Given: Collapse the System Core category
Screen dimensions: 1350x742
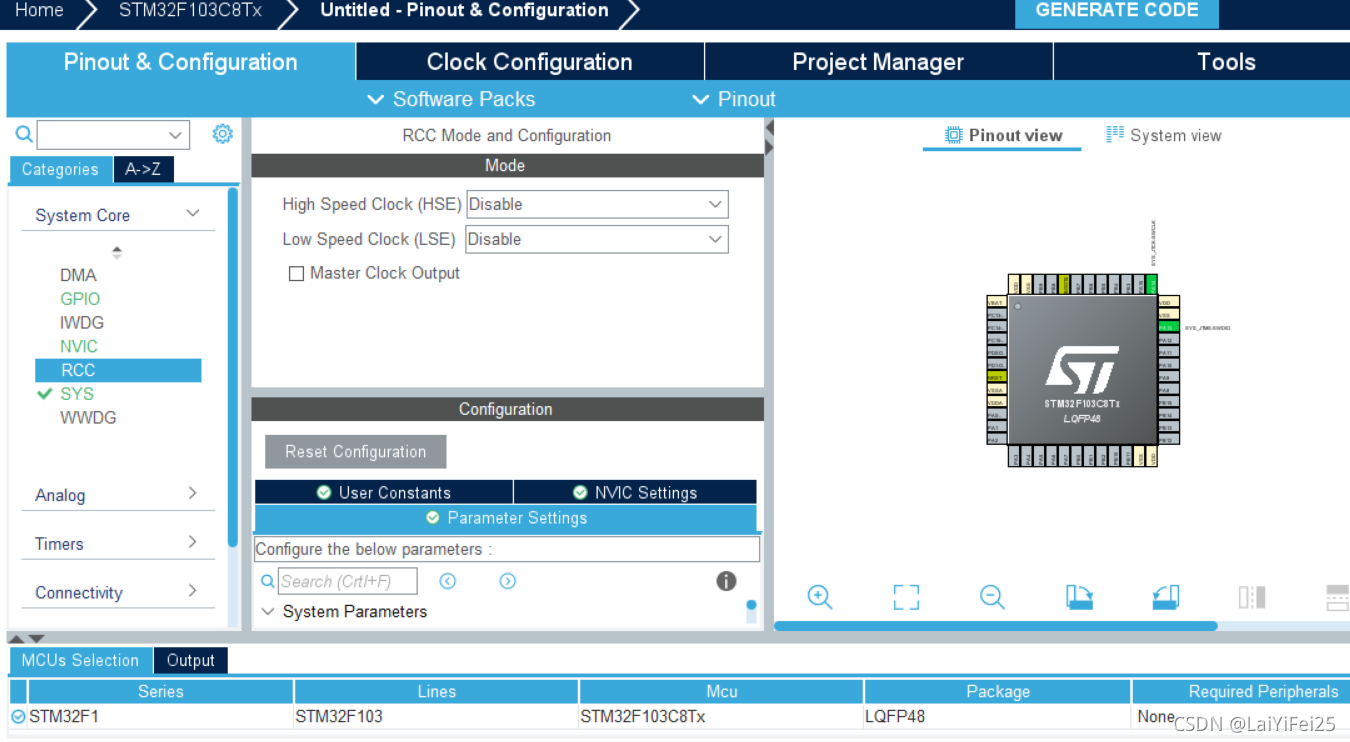Looking at the screenshot, I should 193,214.
